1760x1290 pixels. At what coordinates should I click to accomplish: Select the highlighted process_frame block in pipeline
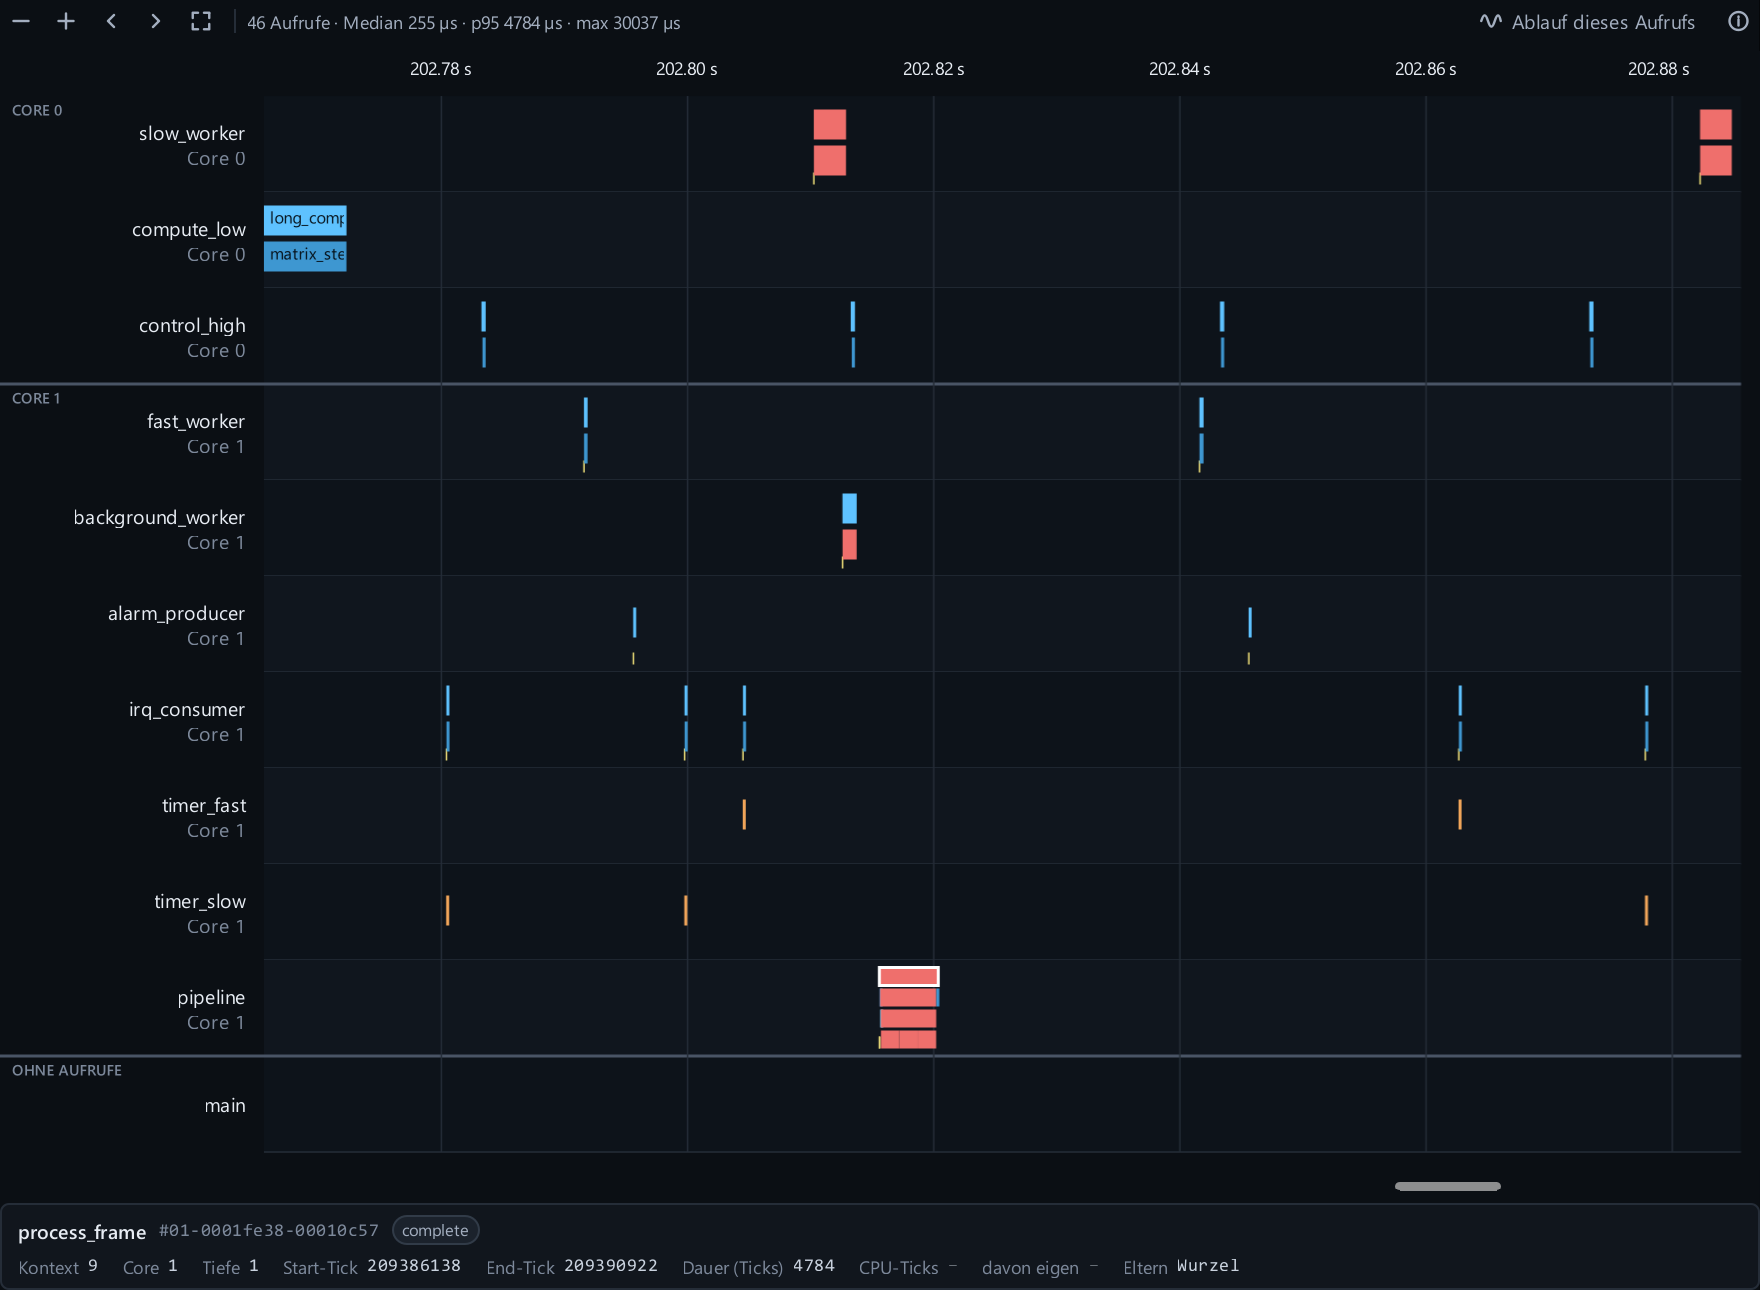(x=908, y=976)
